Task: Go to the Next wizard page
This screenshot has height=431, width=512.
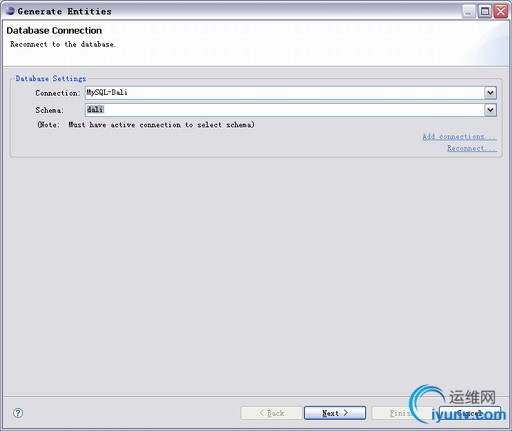Action: [335, 413]
